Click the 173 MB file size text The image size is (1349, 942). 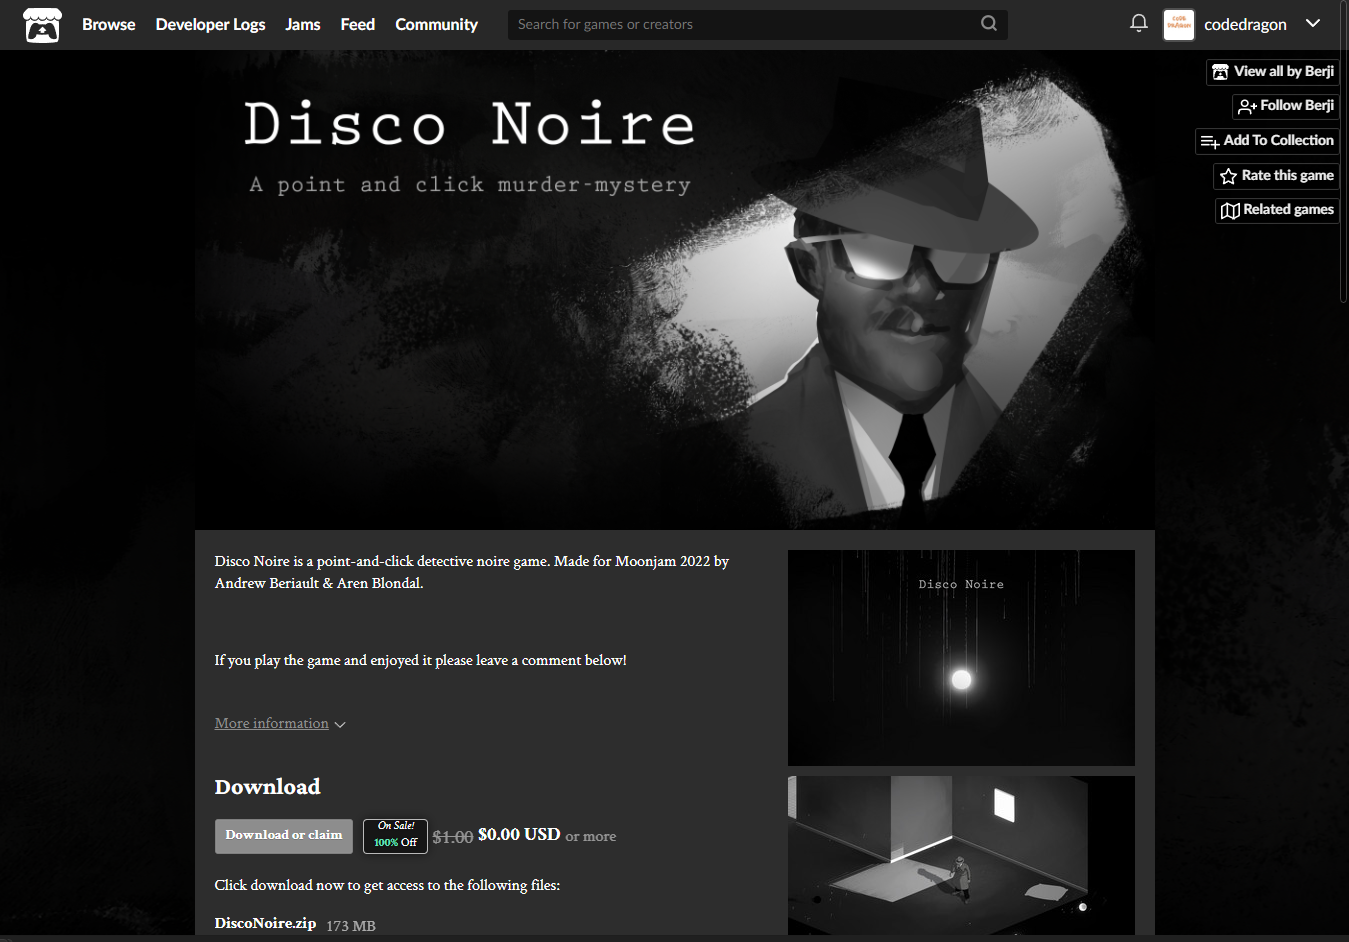coord(351,926)
